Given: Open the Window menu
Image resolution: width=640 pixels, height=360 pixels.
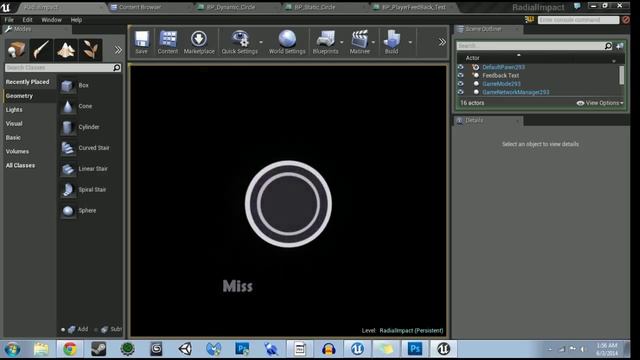Looking at the screenshot, I should coord(51,20).
